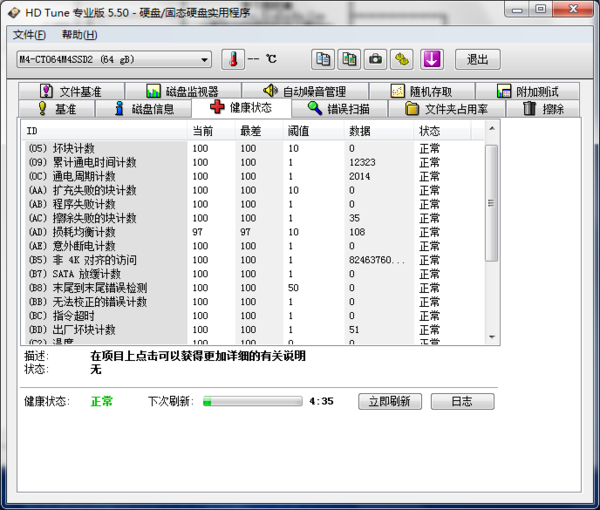The width and height of the screenshot is (600, 510).
Task: Click the data value 2014
Action: click(359, 176)
